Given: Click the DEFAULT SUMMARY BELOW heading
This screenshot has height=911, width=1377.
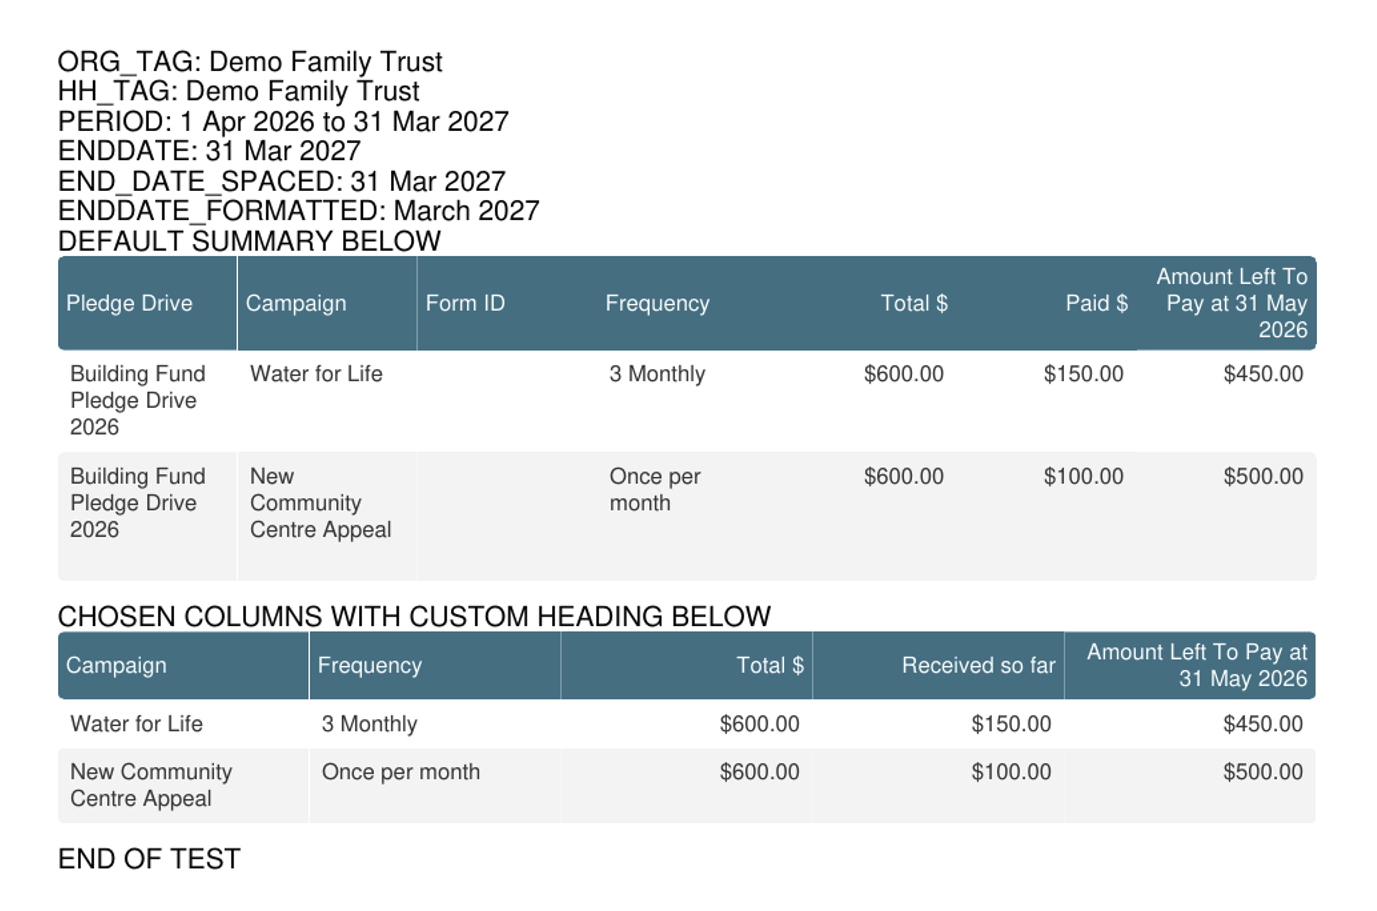Looking at the screenshot, I should click(249, 241).
